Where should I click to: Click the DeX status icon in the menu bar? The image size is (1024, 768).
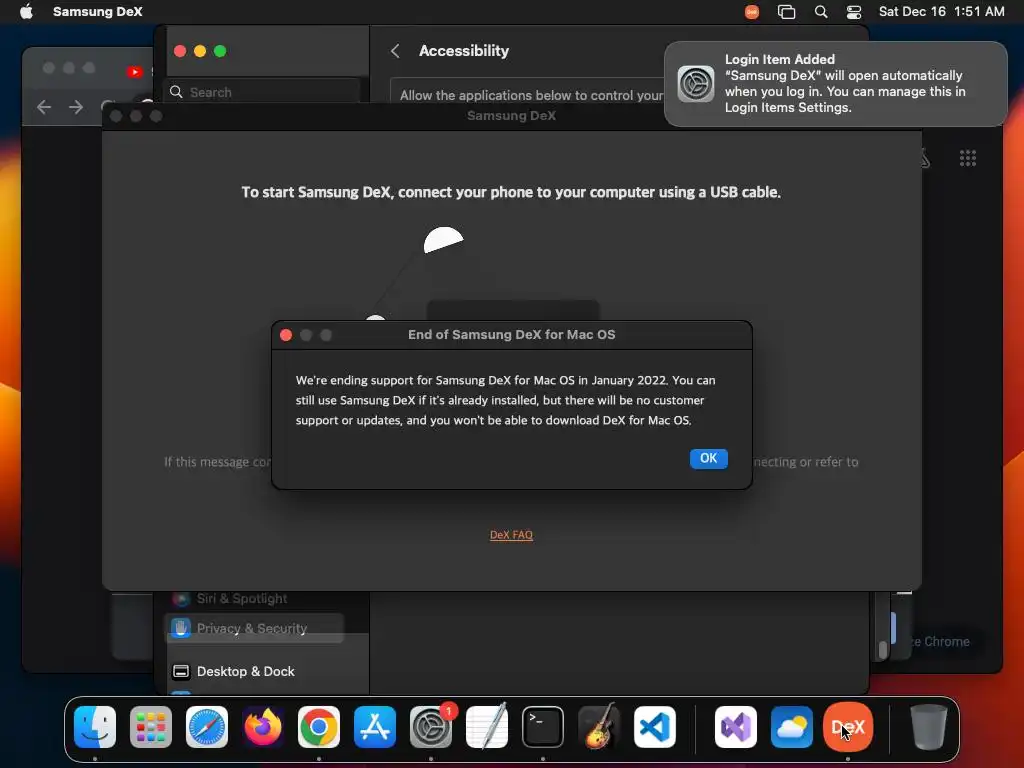752,12
